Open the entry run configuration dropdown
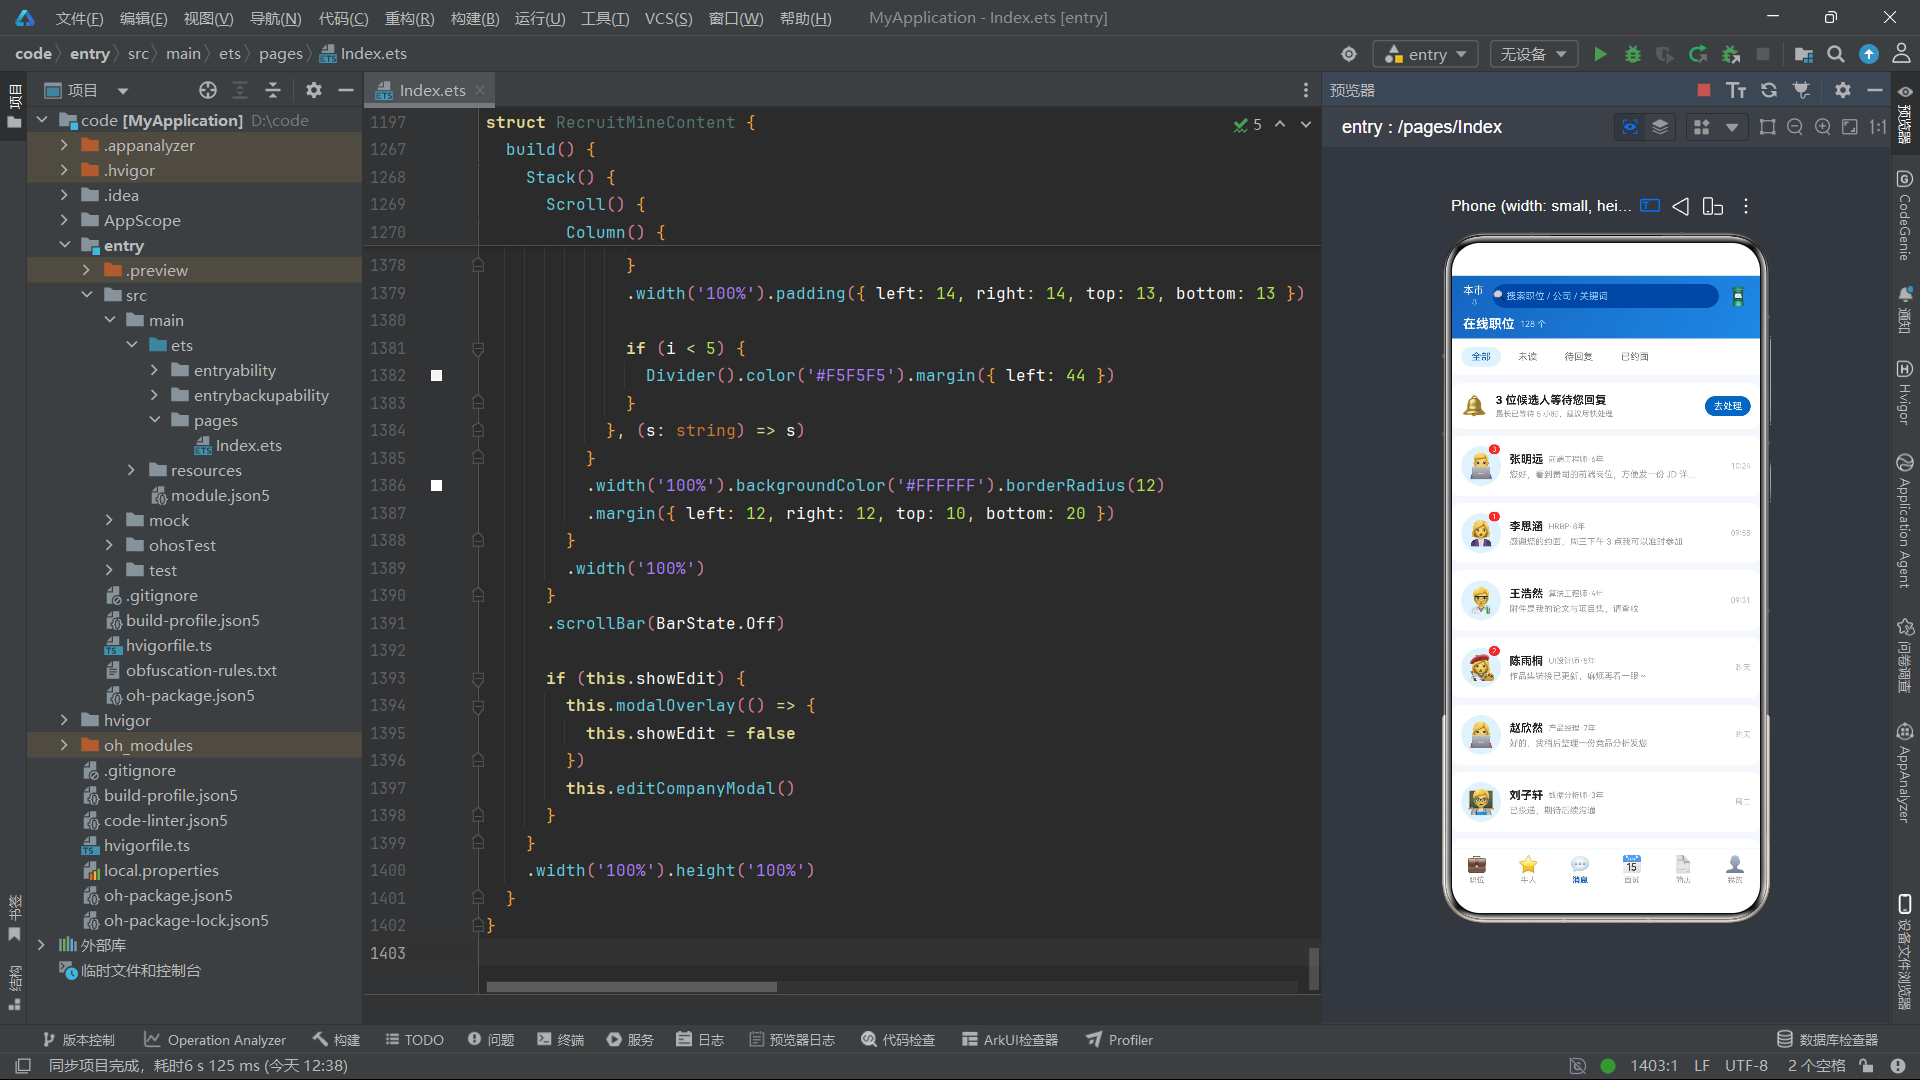1920x1080 pixels. pos(1426,54)
